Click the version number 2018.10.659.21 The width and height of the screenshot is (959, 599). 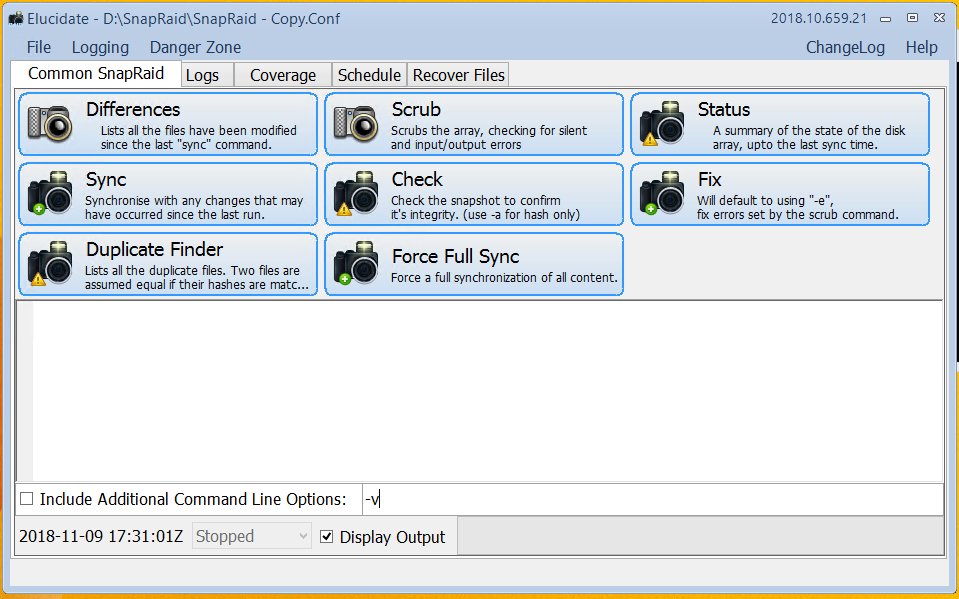[x=819, y=18]
